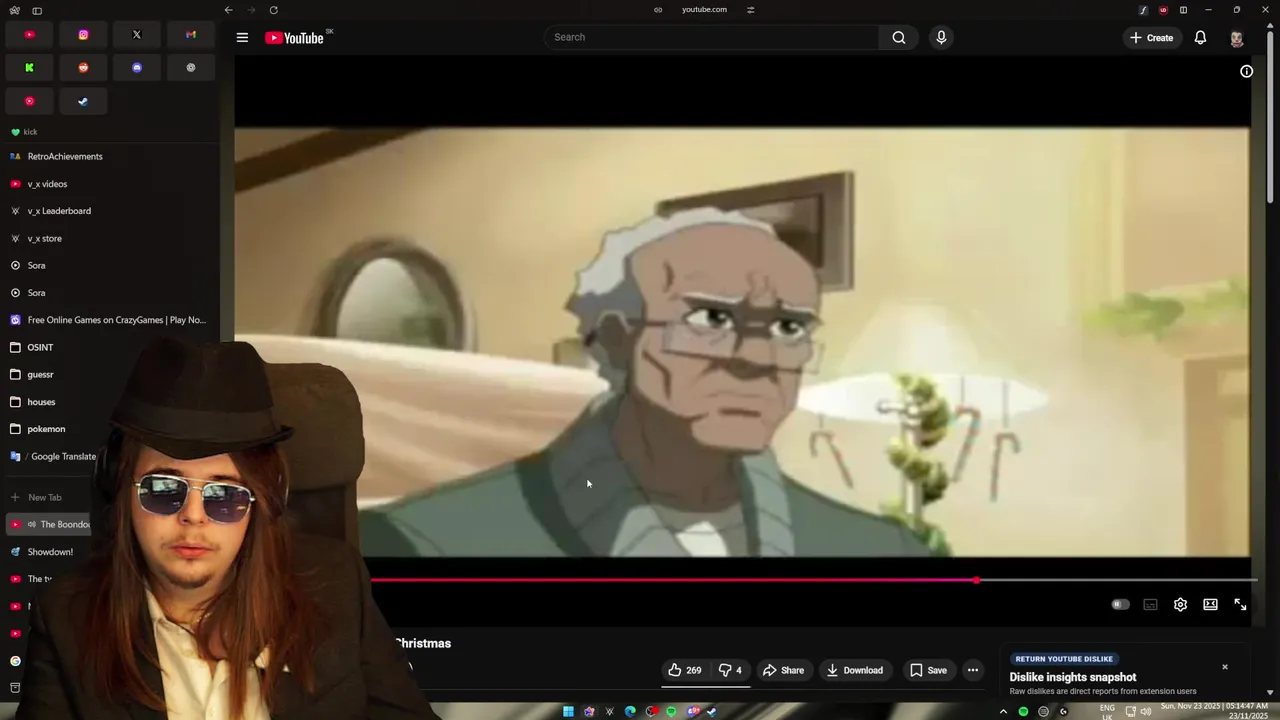This screenshot has width=1280, height=720.
Task: Copy link using address bar chain icon
Action: coord(658,10)
